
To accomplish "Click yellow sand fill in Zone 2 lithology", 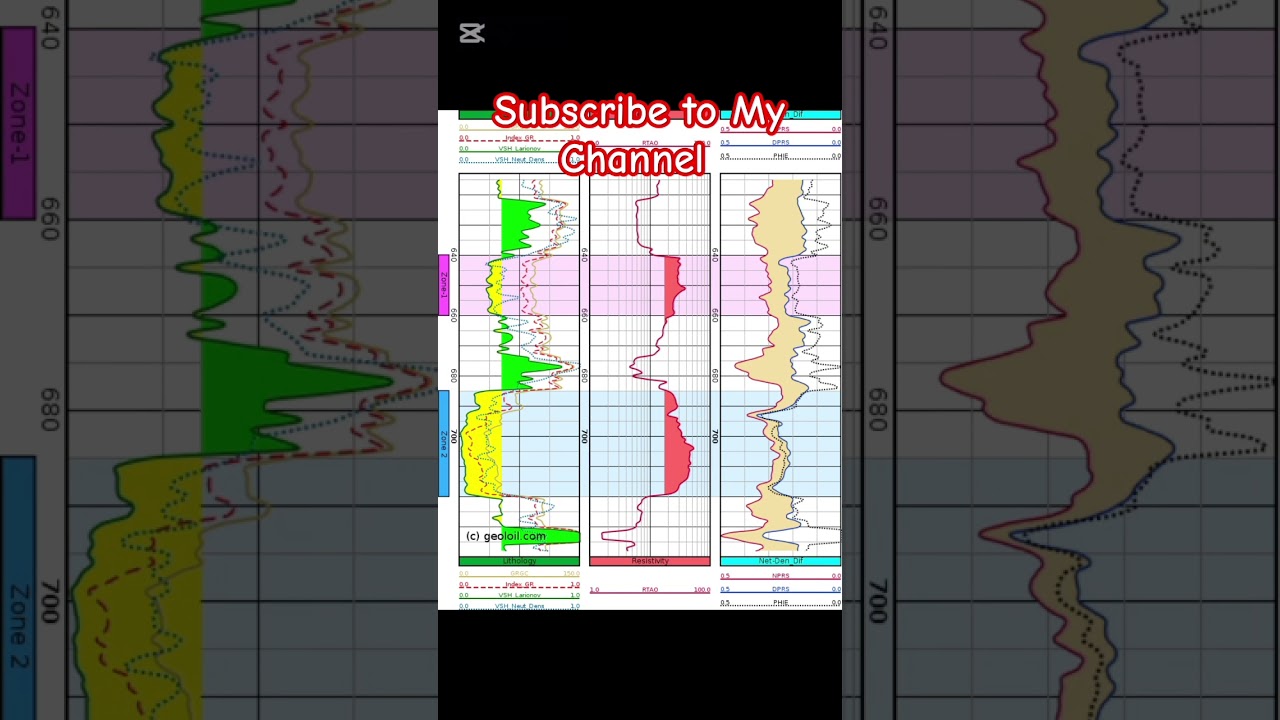I will tap(482, 445).
